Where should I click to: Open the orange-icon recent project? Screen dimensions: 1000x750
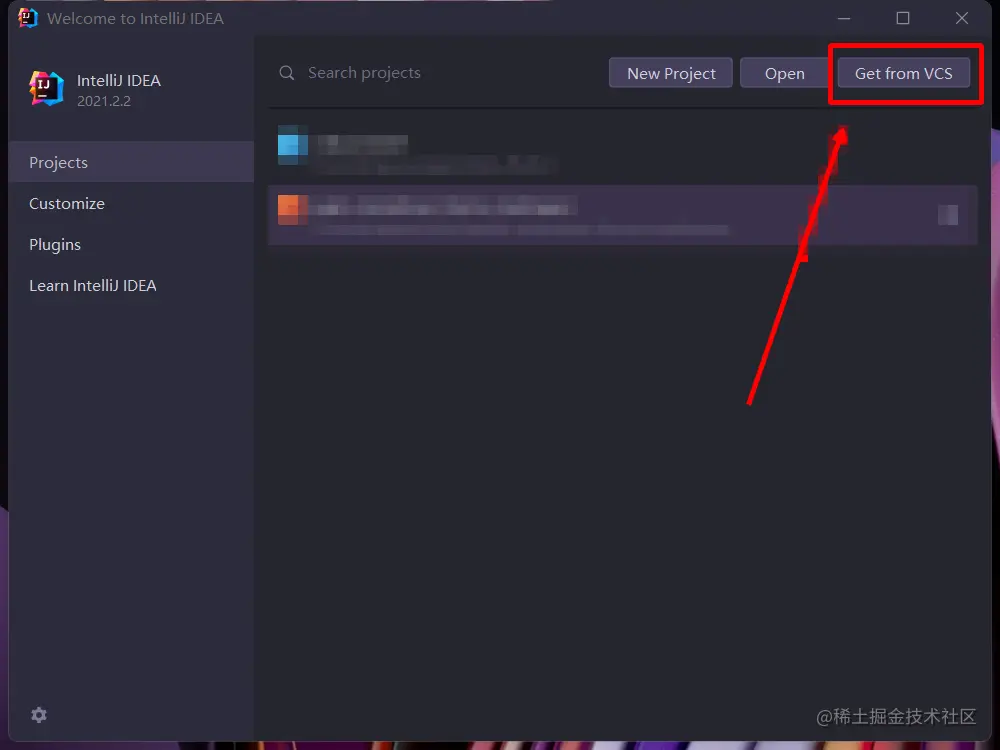tap(622, 215)
